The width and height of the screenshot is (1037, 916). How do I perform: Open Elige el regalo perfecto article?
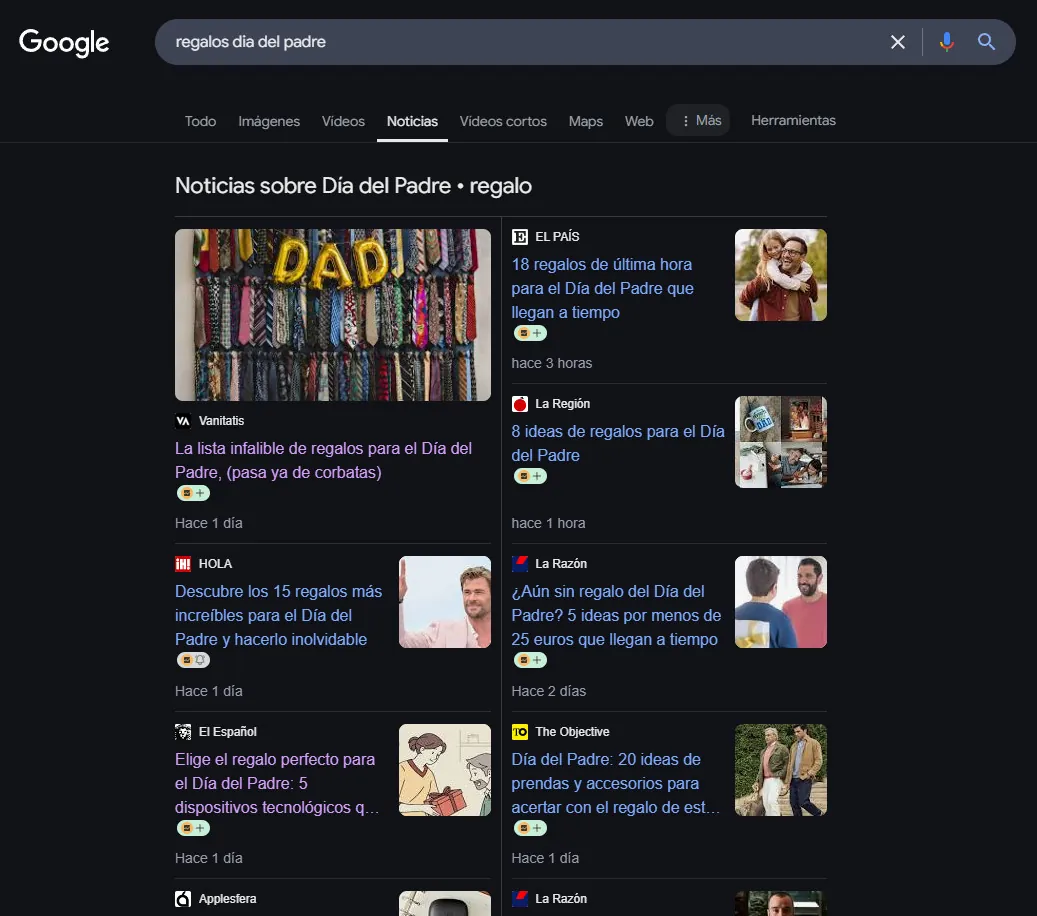pos(277,783)
